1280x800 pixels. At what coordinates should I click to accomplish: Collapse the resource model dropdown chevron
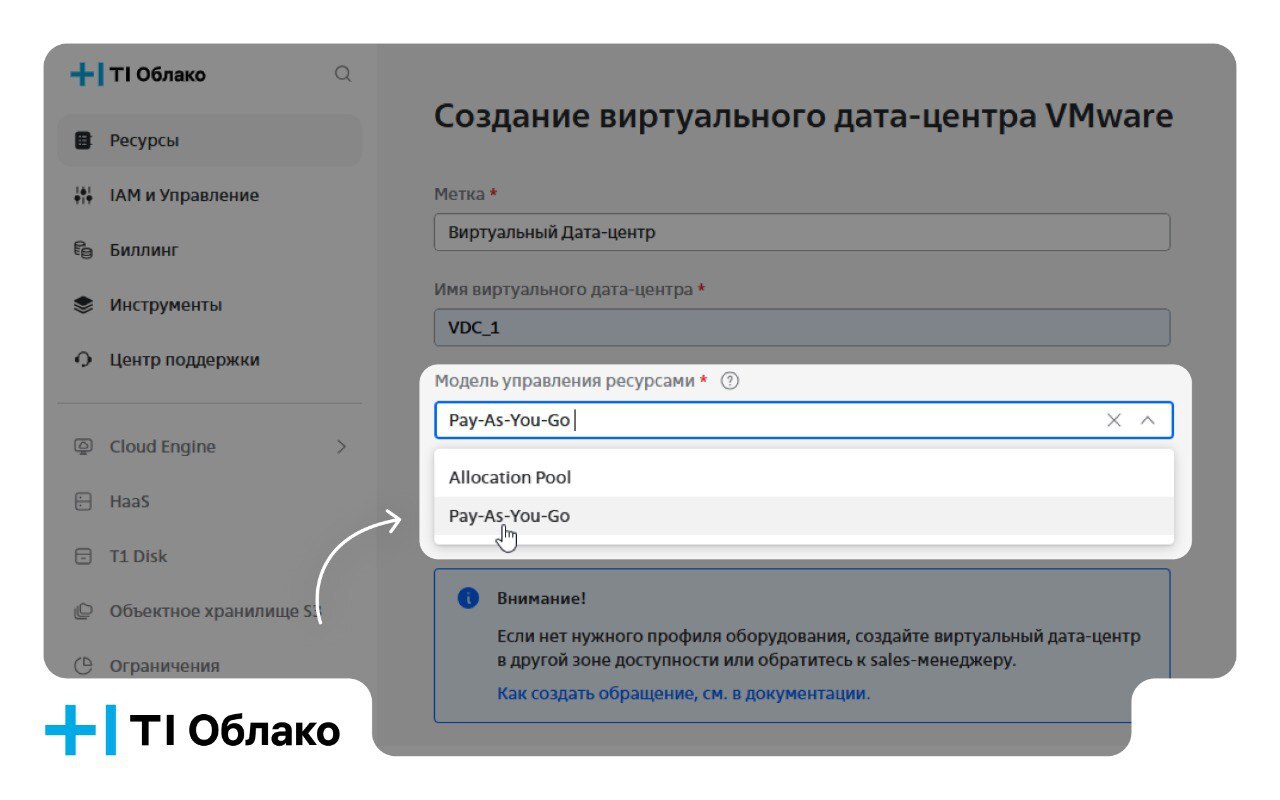(1148, 420)
